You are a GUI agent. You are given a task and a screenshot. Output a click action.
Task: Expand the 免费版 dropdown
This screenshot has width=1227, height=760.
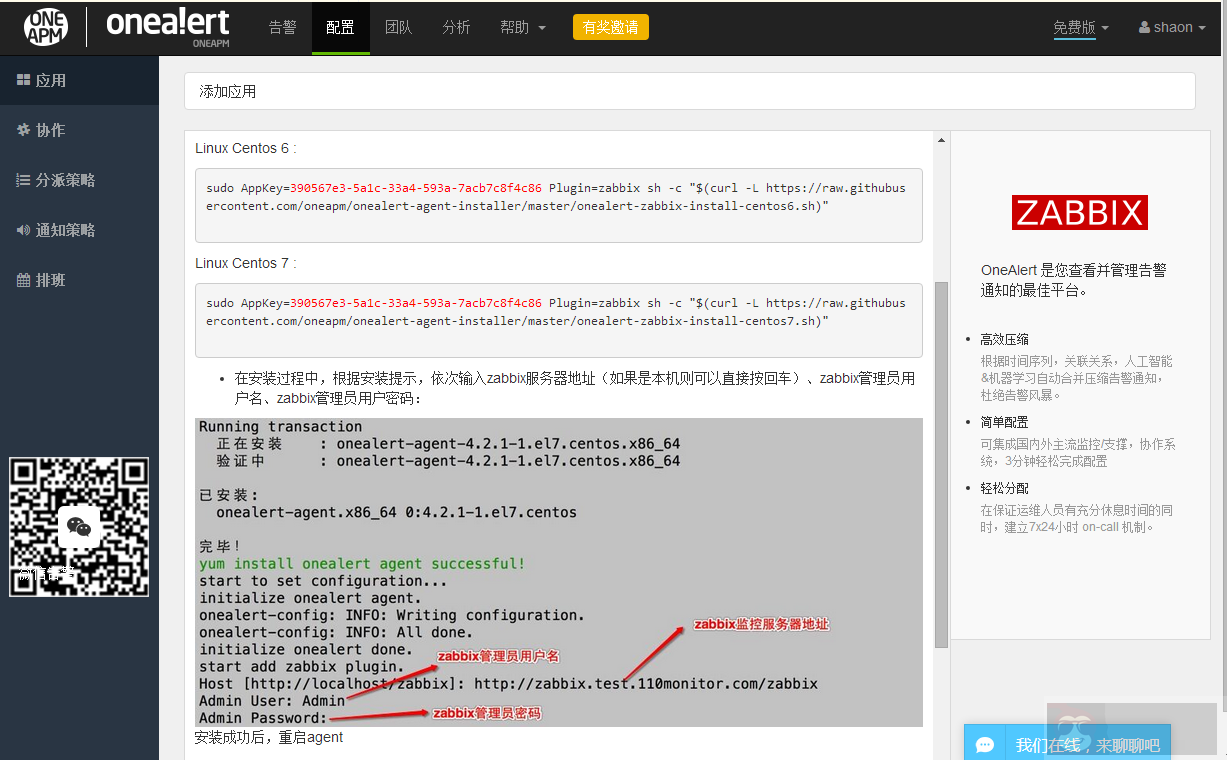point(1080,27)
